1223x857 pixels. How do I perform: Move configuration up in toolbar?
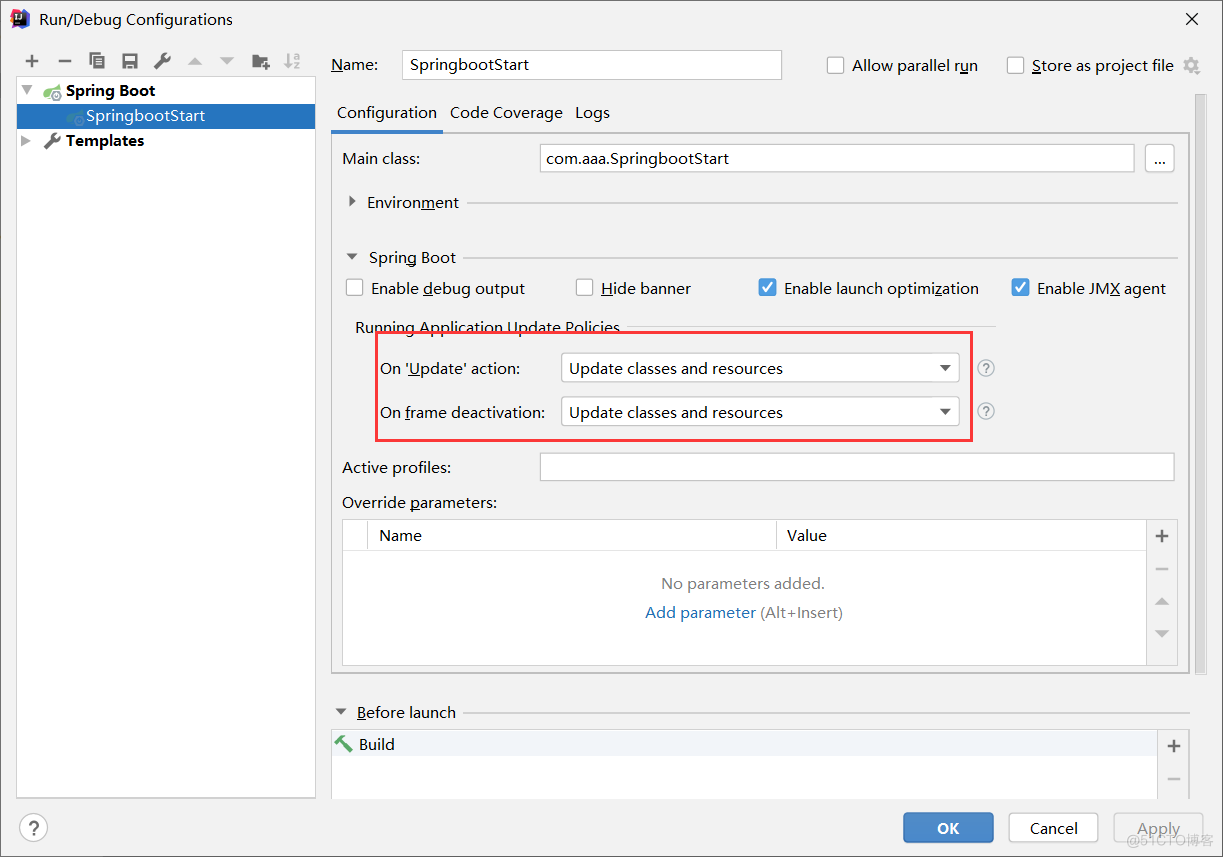click(195, 62)
